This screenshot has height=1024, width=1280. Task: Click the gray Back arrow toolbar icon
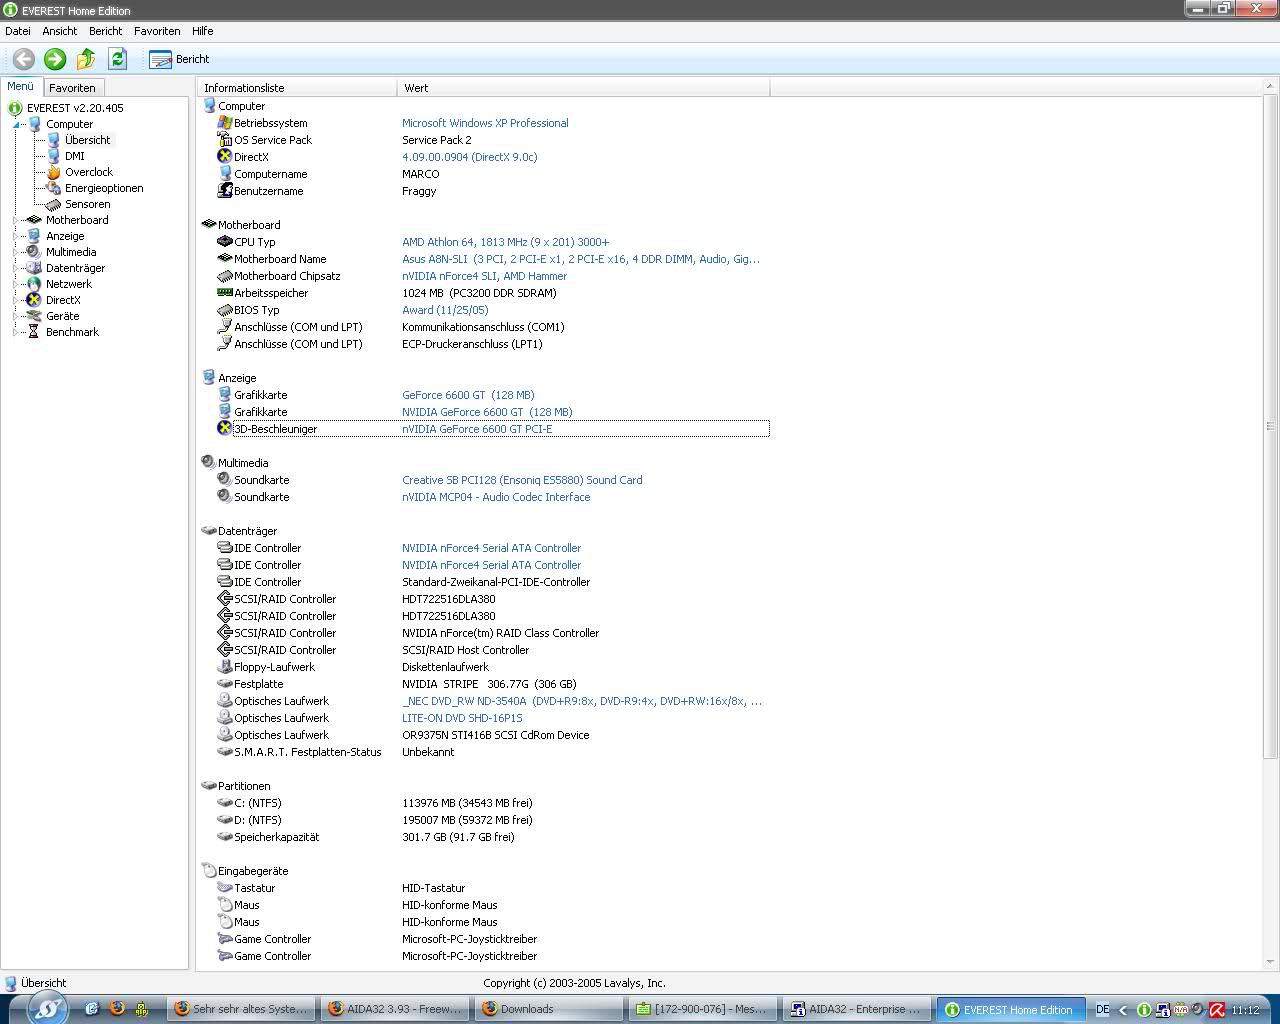pyautogui.click(x=24, y=59)
